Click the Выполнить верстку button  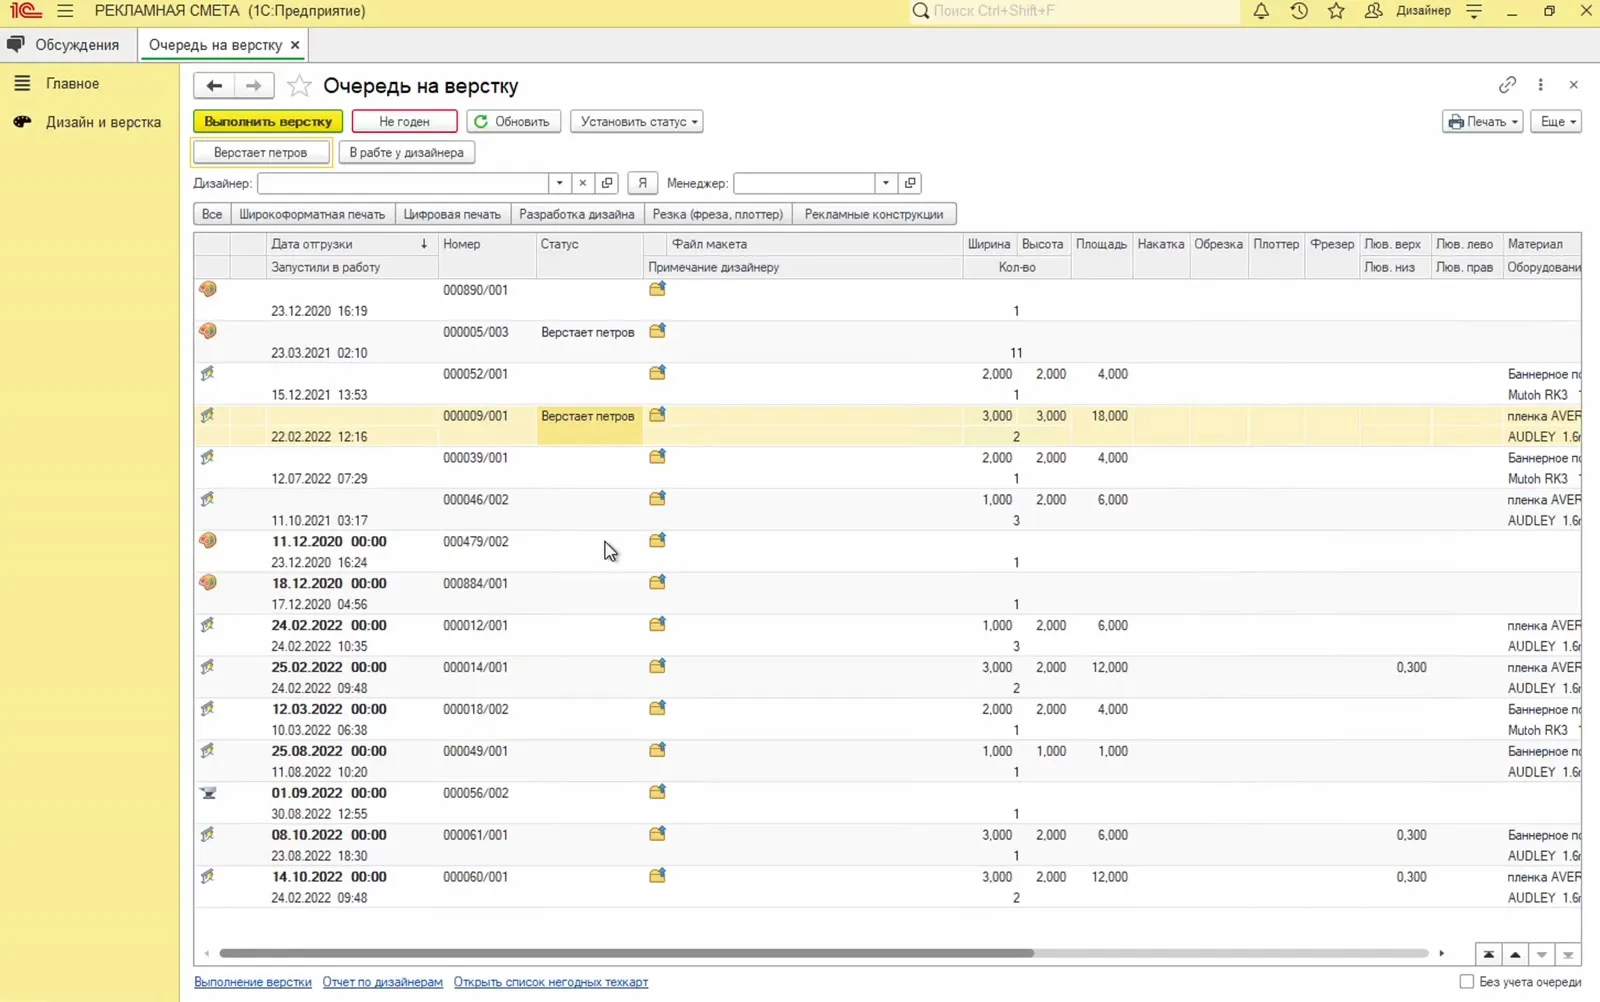point(268,122)
